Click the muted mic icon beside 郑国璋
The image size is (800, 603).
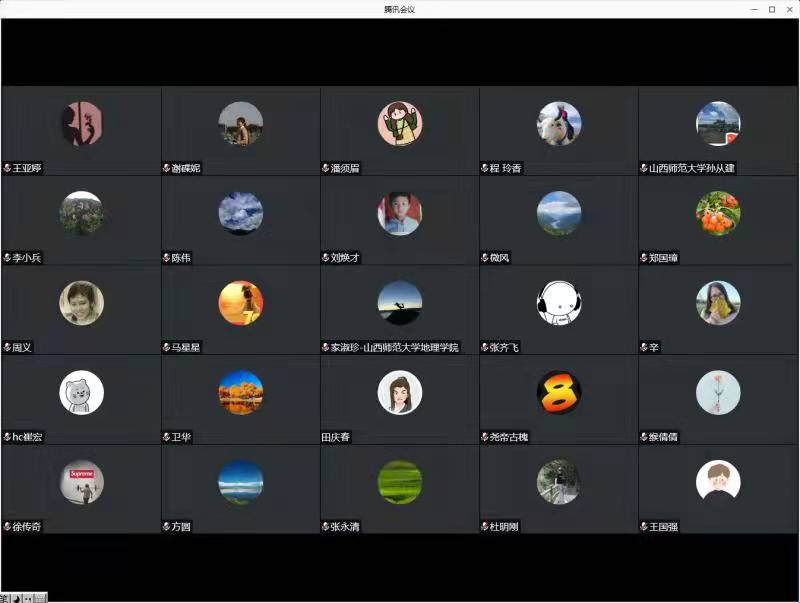tap(645, 258)
